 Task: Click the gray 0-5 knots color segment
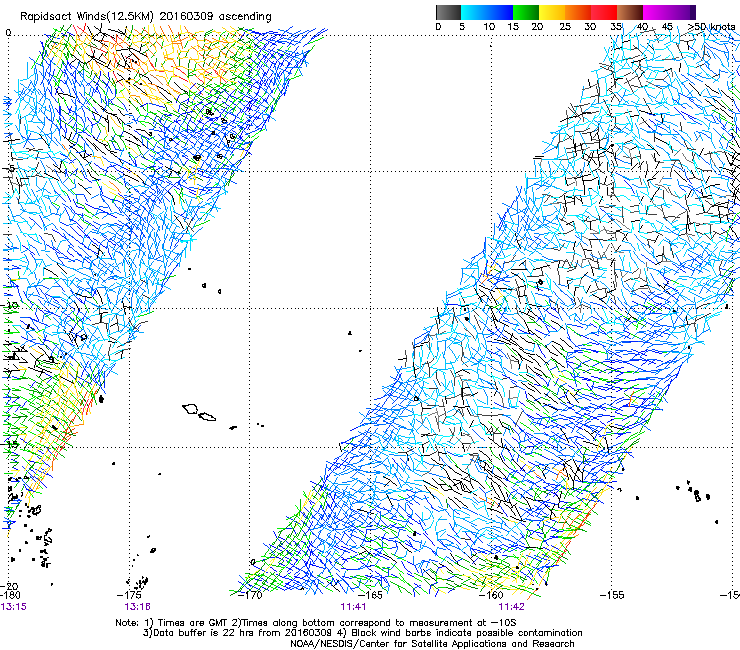448,12
